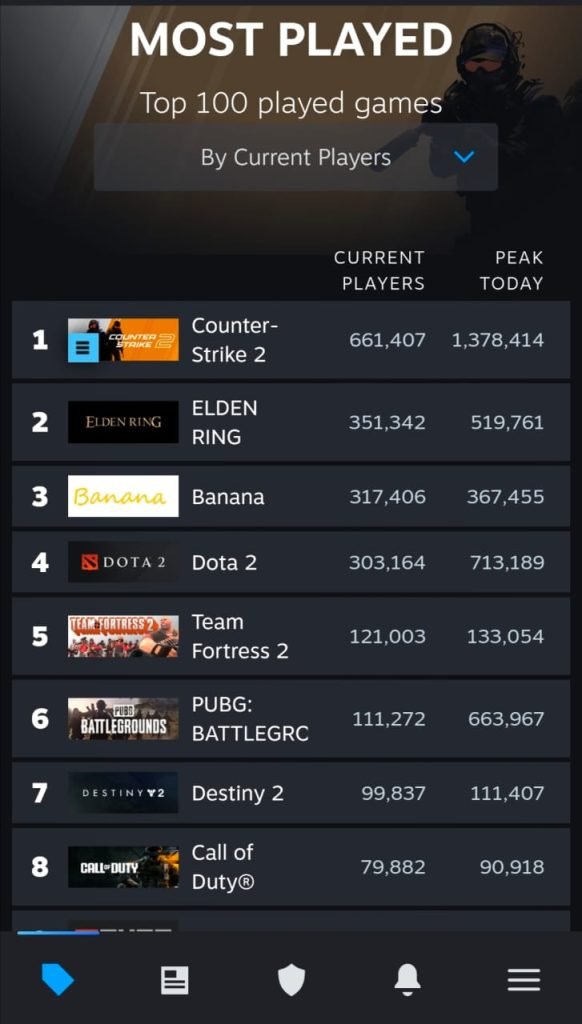Select the Banana game thumbnail
This screenshot has height=1024, width=582.
click(x=123, y=496)
